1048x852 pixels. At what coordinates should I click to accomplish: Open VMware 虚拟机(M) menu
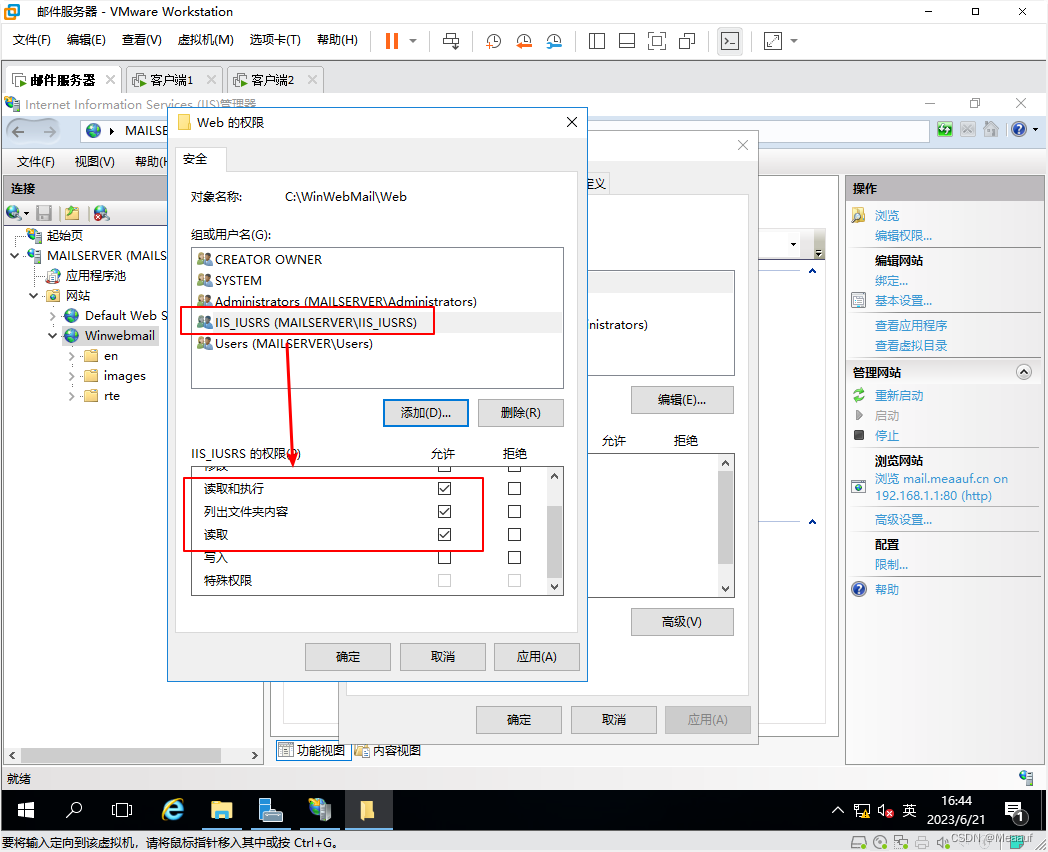(205, 40)
